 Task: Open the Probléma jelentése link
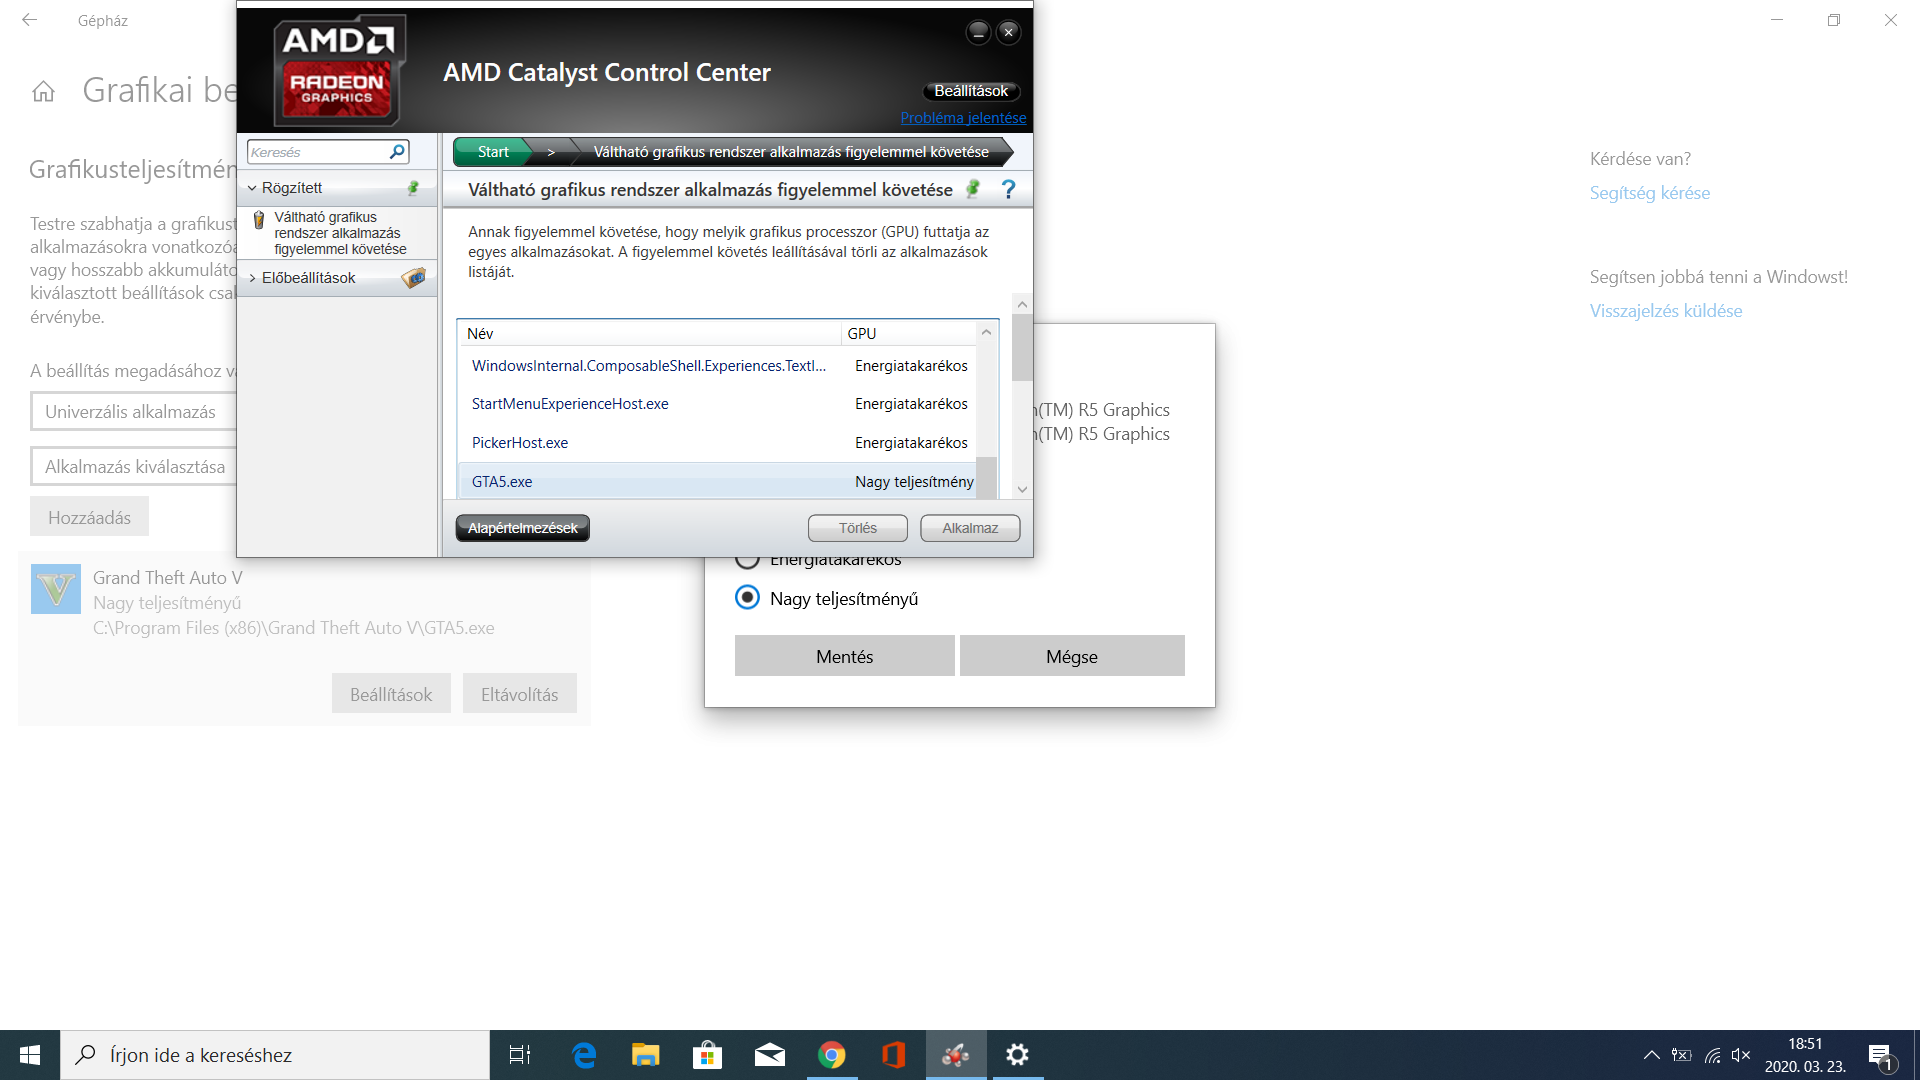963,118
